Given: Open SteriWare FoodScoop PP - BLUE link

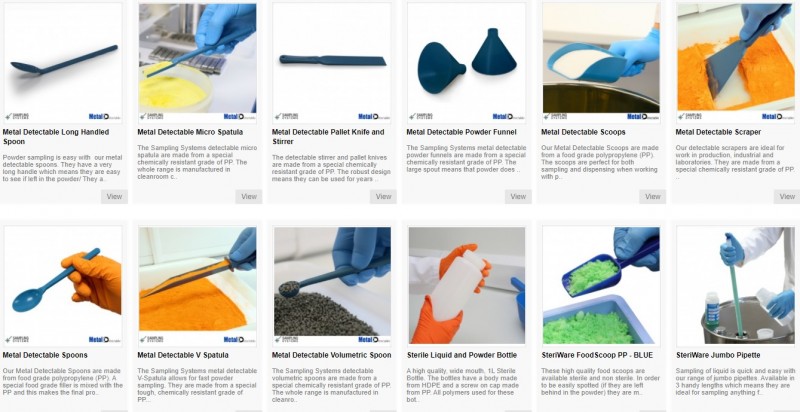Looking at the screenshot, I should (x=597, y=355).
